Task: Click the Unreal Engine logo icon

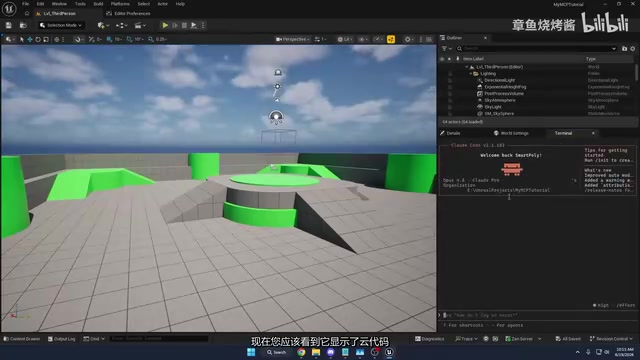Action: tap(9, 9)
